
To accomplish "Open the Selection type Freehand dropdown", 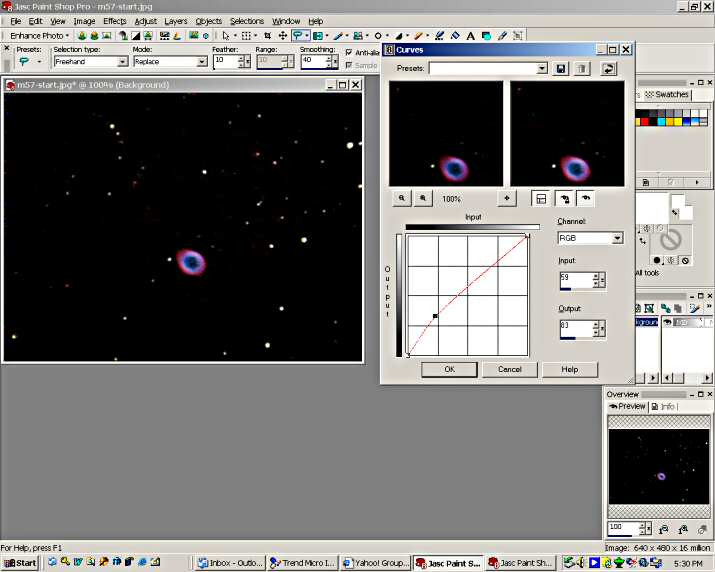I will [x=121, y=62].
